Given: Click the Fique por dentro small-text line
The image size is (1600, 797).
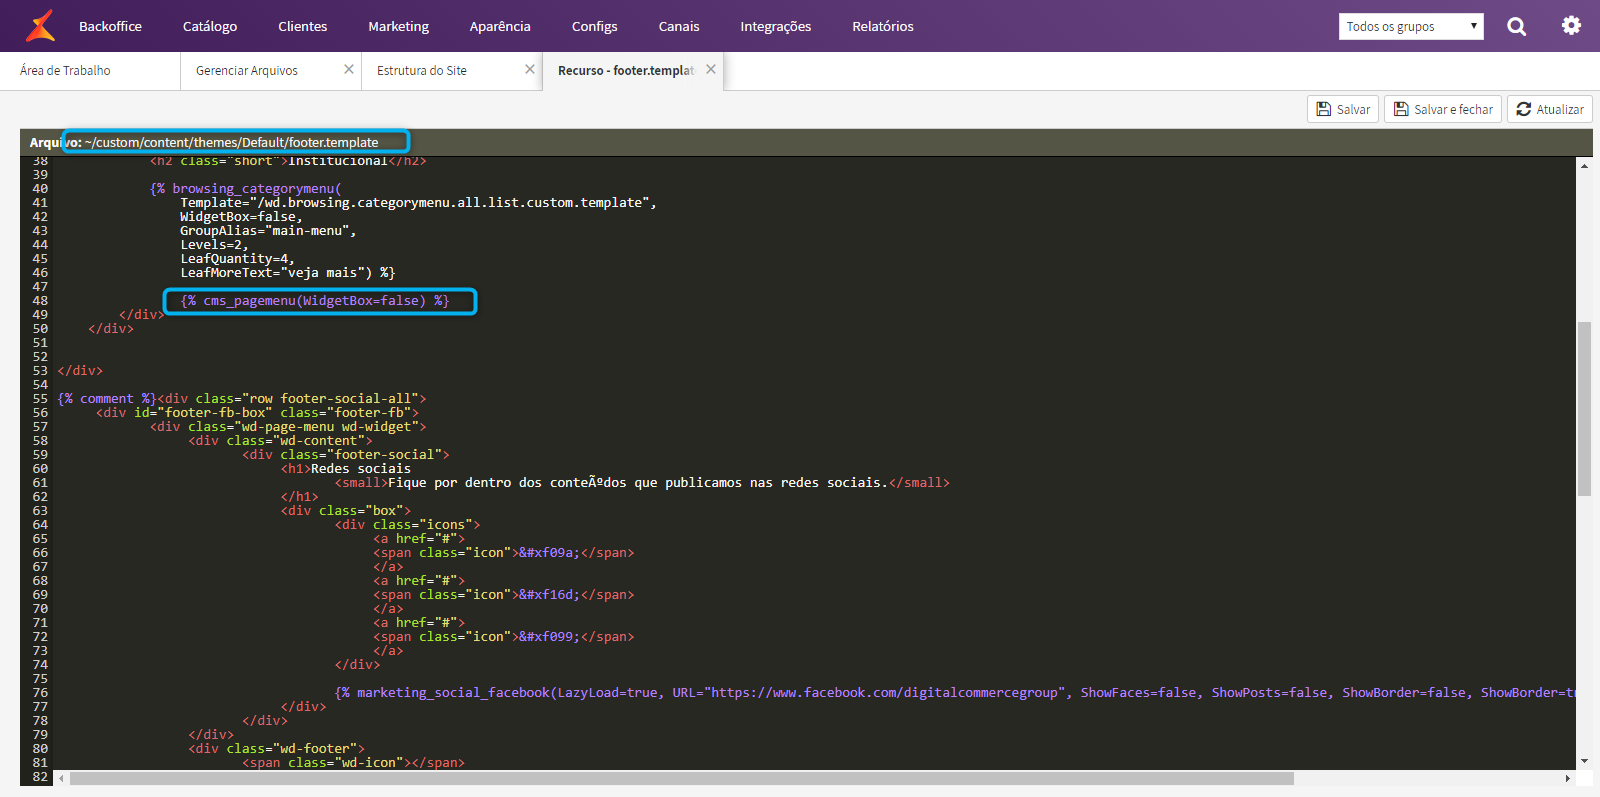Looking at the screenshot, I should pyautogui.click(x=642, y=482).
